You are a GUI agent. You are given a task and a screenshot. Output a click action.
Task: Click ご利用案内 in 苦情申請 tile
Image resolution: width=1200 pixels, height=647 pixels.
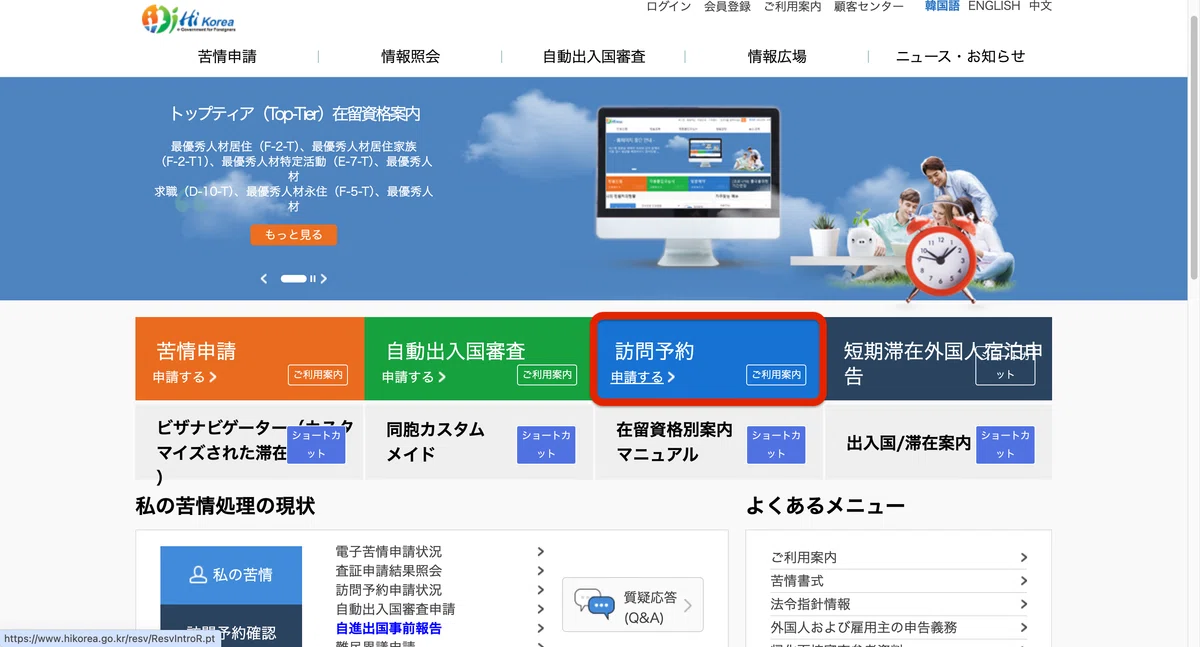pos(317,374)
